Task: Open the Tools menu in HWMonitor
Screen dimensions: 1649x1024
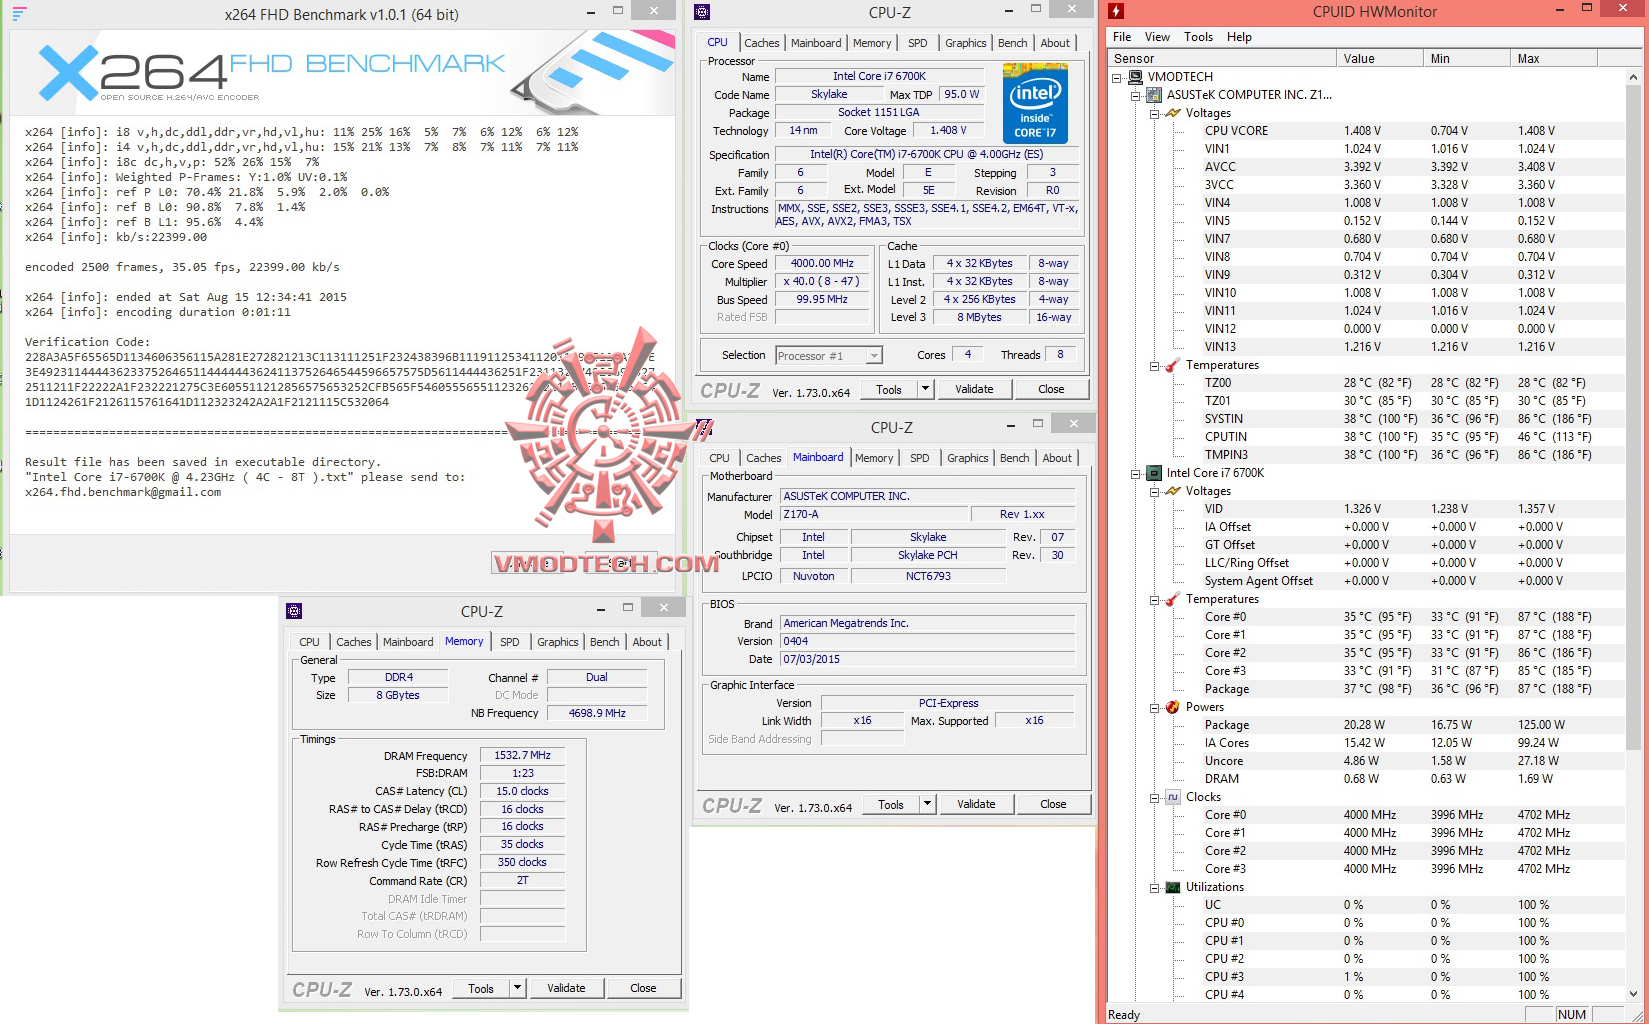Action: [1198, 37]
